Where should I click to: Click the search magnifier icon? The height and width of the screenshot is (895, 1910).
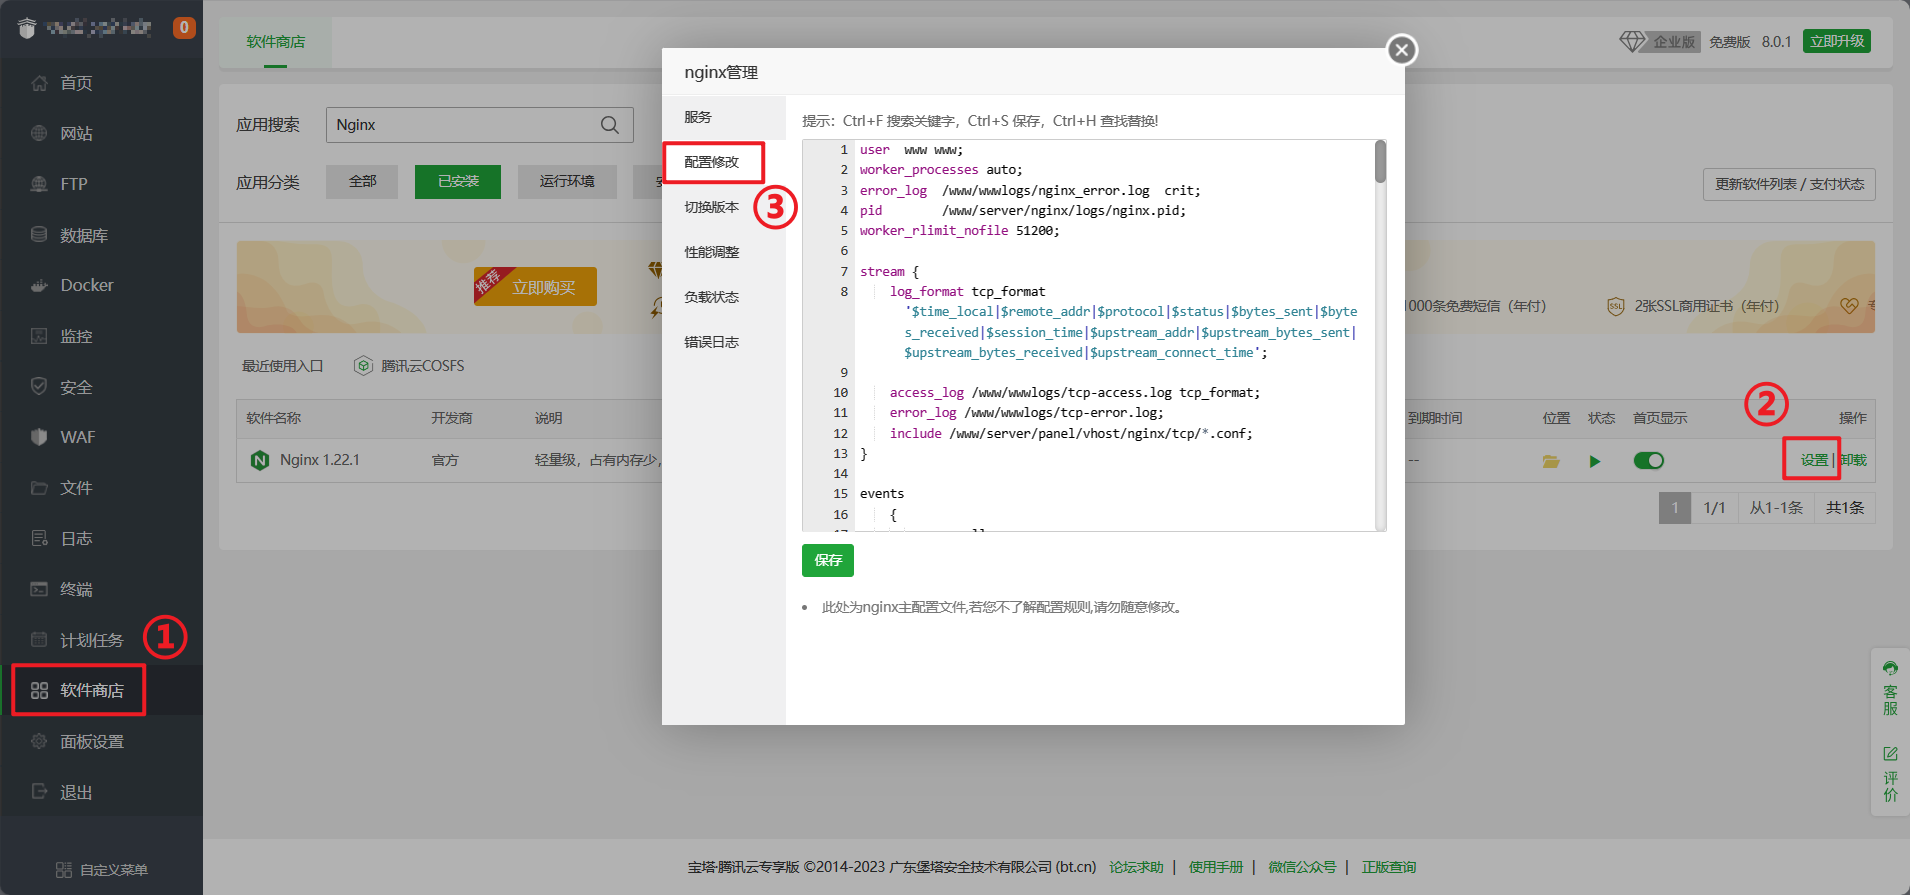pos(610,125)
